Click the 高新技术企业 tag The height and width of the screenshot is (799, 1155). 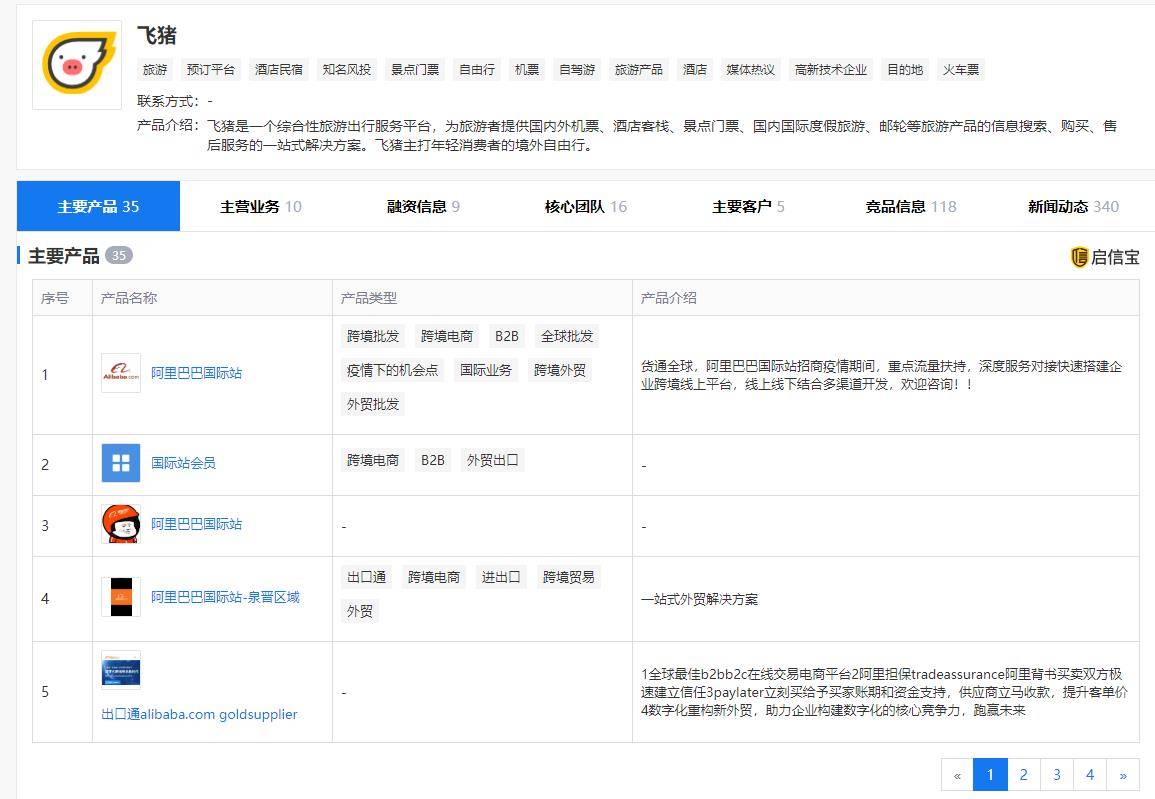[831, 70]
